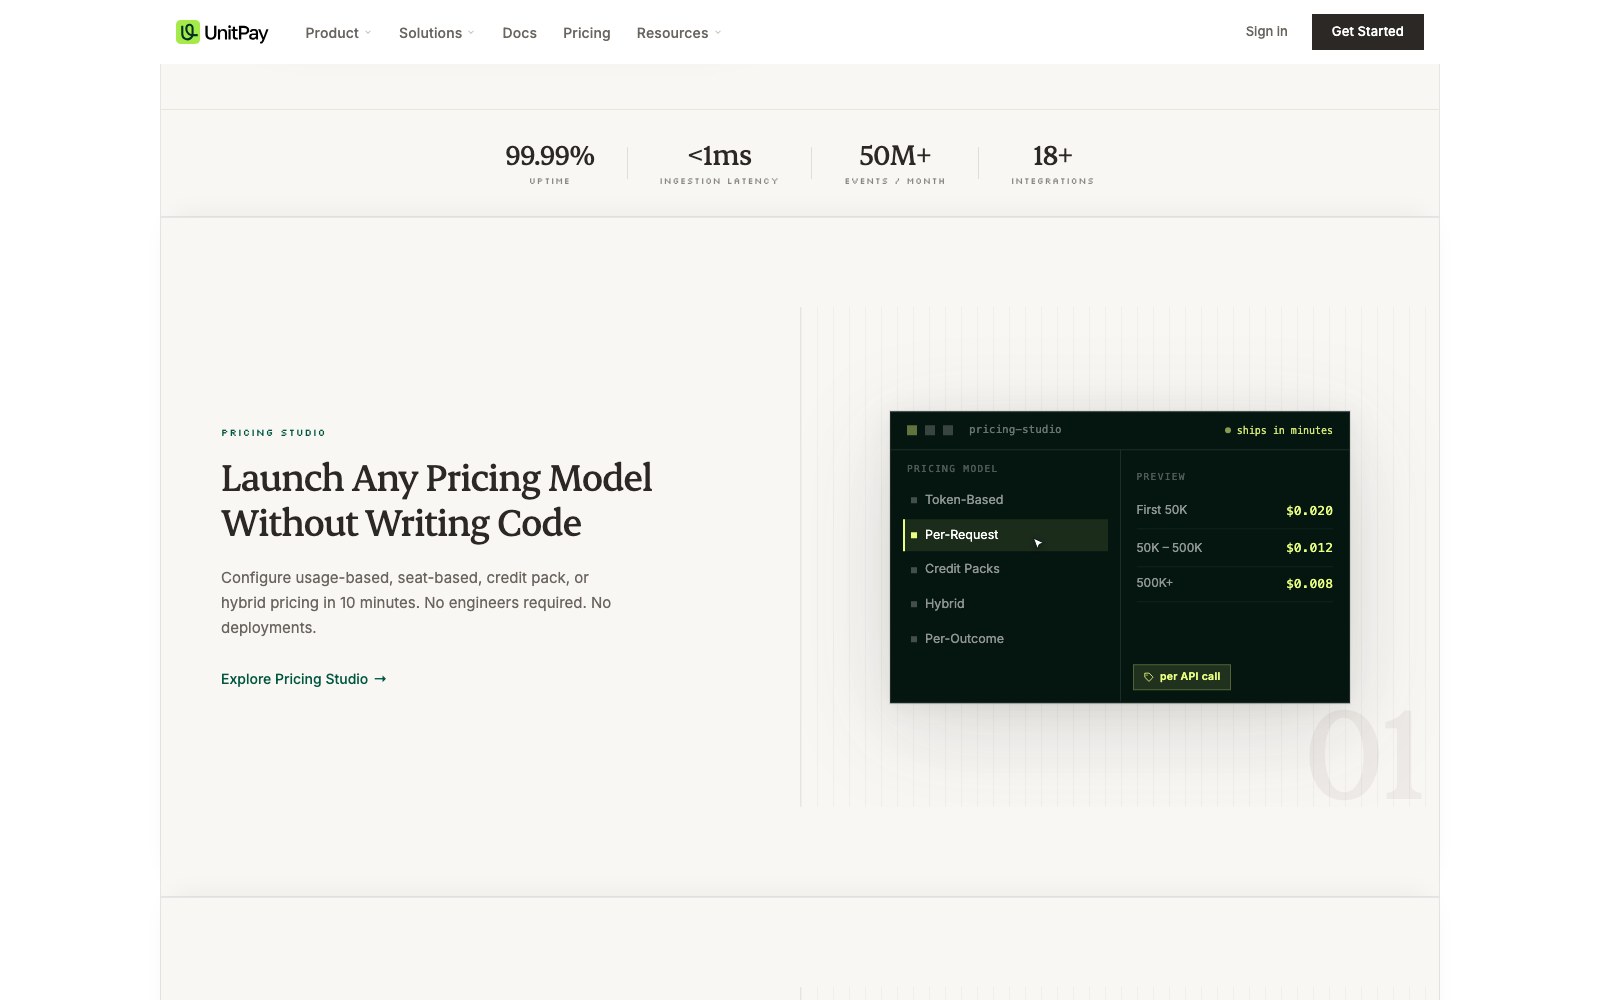
Task: Click the $0.008 price value
Action: 1309,584
